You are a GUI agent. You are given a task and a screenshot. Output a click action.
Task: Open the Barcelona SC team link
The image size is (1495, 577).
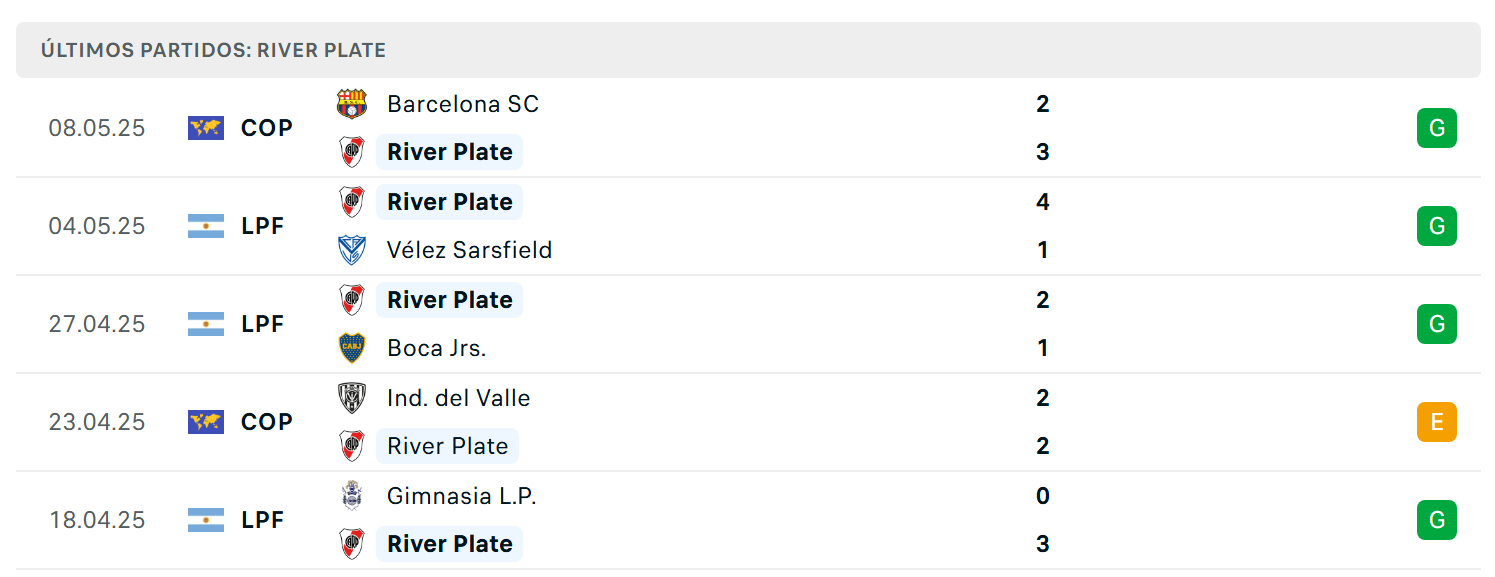click(x=463, y=104)
